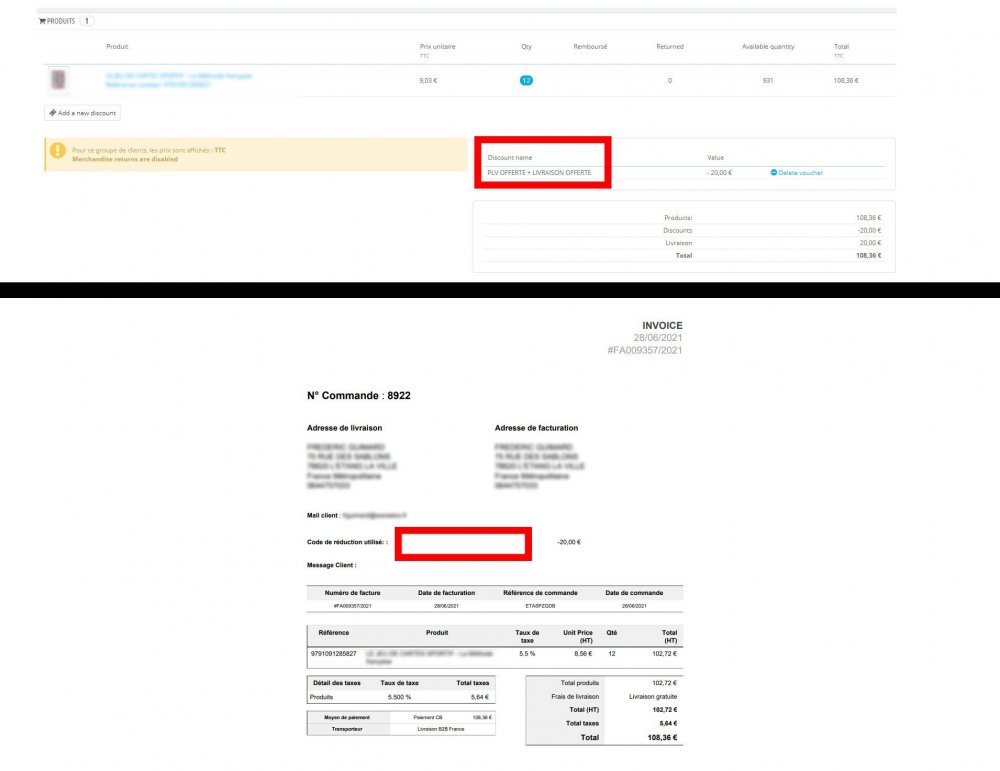Click product row total 108,36 €
The width and height of the screenshot is (1000, 771).
tap(846, 80)
